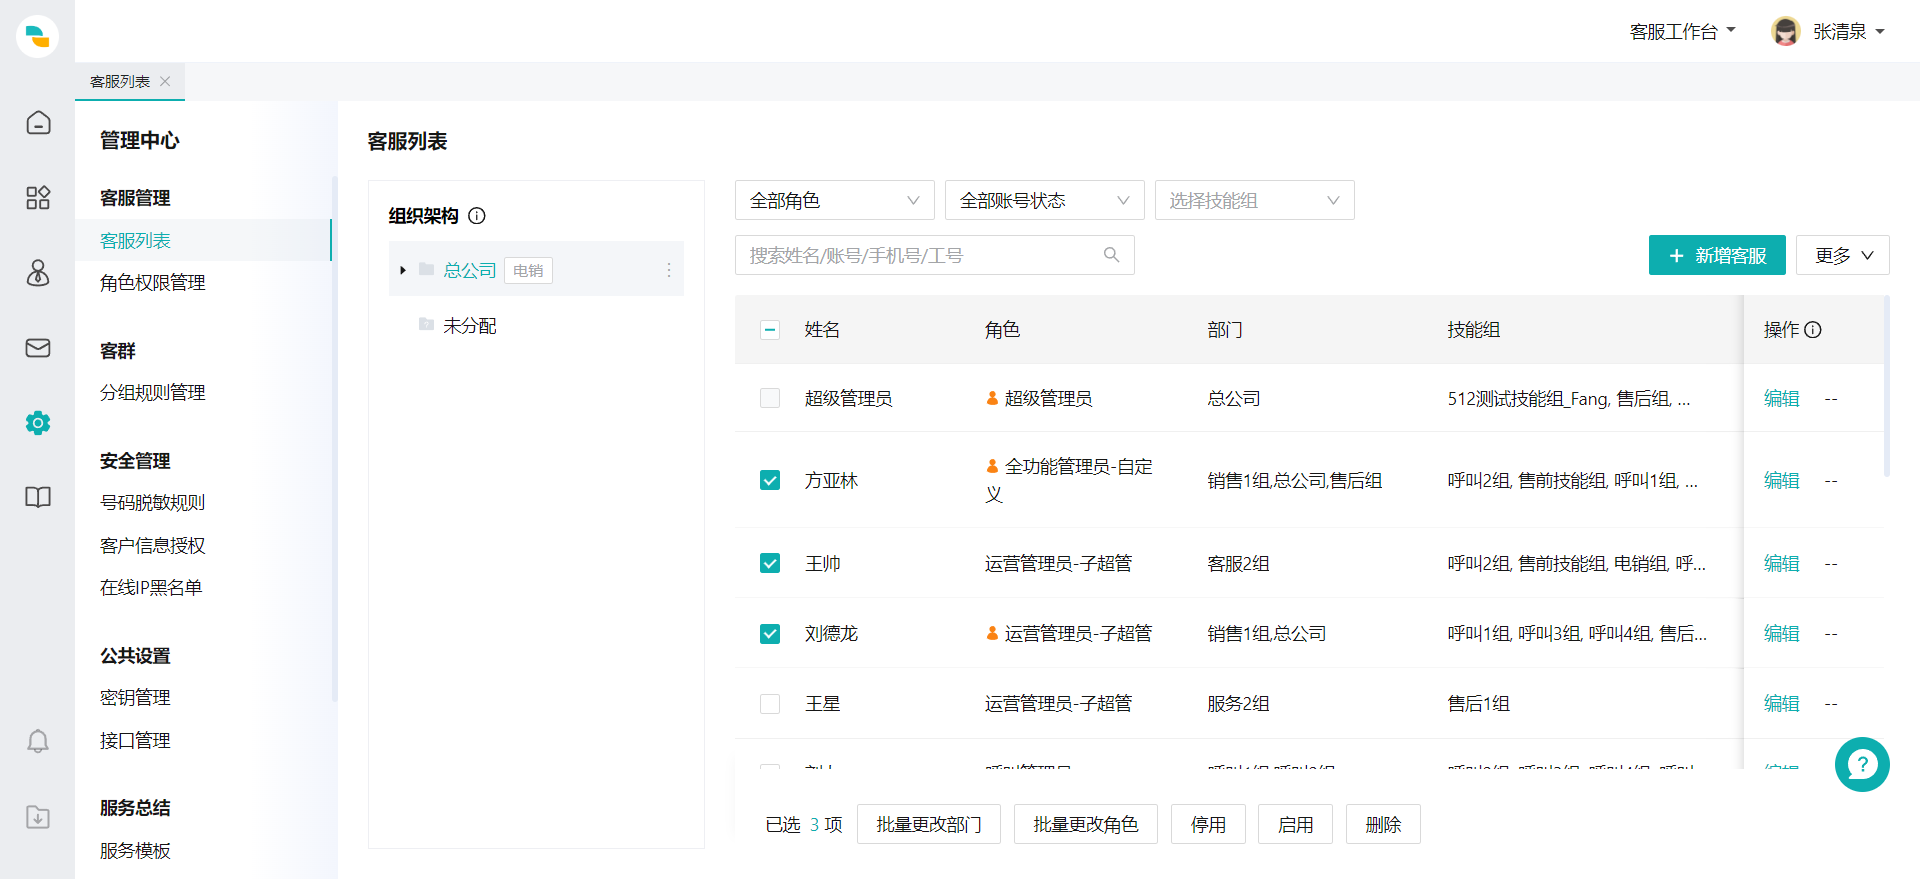This screenshot has height=879, width=1920.
Task: Open 在线IP黑名单 in the menu
Action: tap(151, 588)
